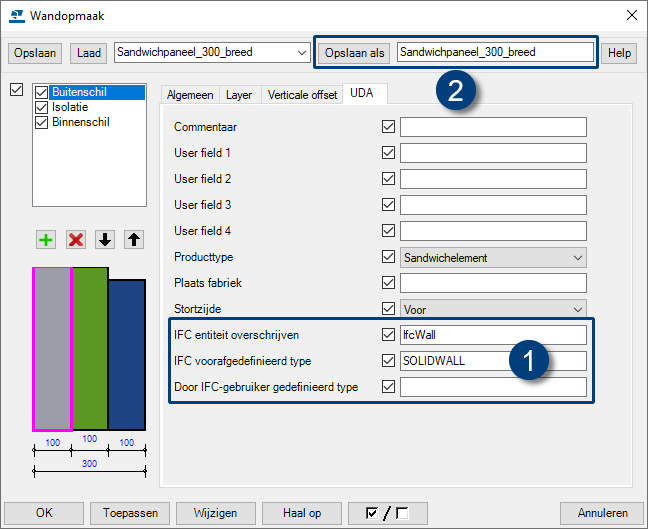Viewport: 648px width, 529px height.
Task: Select Binnenschil in the layer list
Action: pyautogui.click(x=80, y=123)
